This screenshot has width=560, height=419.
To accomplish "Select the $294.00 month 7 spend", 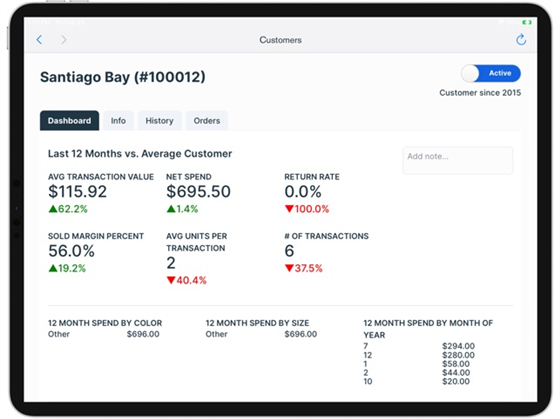I will (x=458, y=346).
